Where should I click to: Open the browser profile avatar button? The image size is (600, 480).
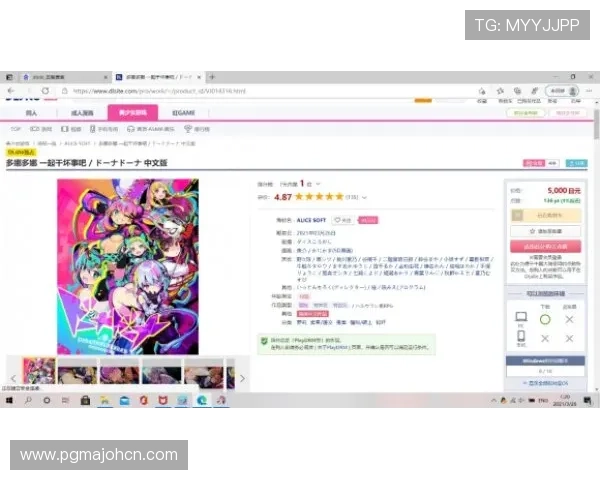click(562, 91)
